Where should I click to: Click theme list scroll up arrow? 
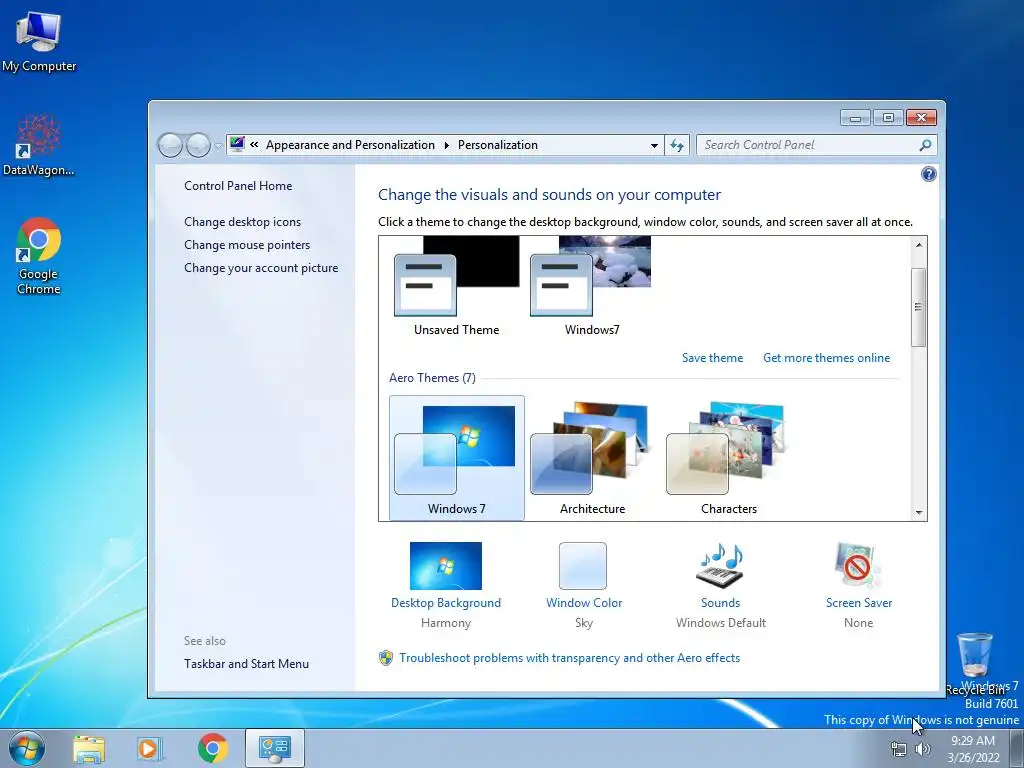click(918, 245)
